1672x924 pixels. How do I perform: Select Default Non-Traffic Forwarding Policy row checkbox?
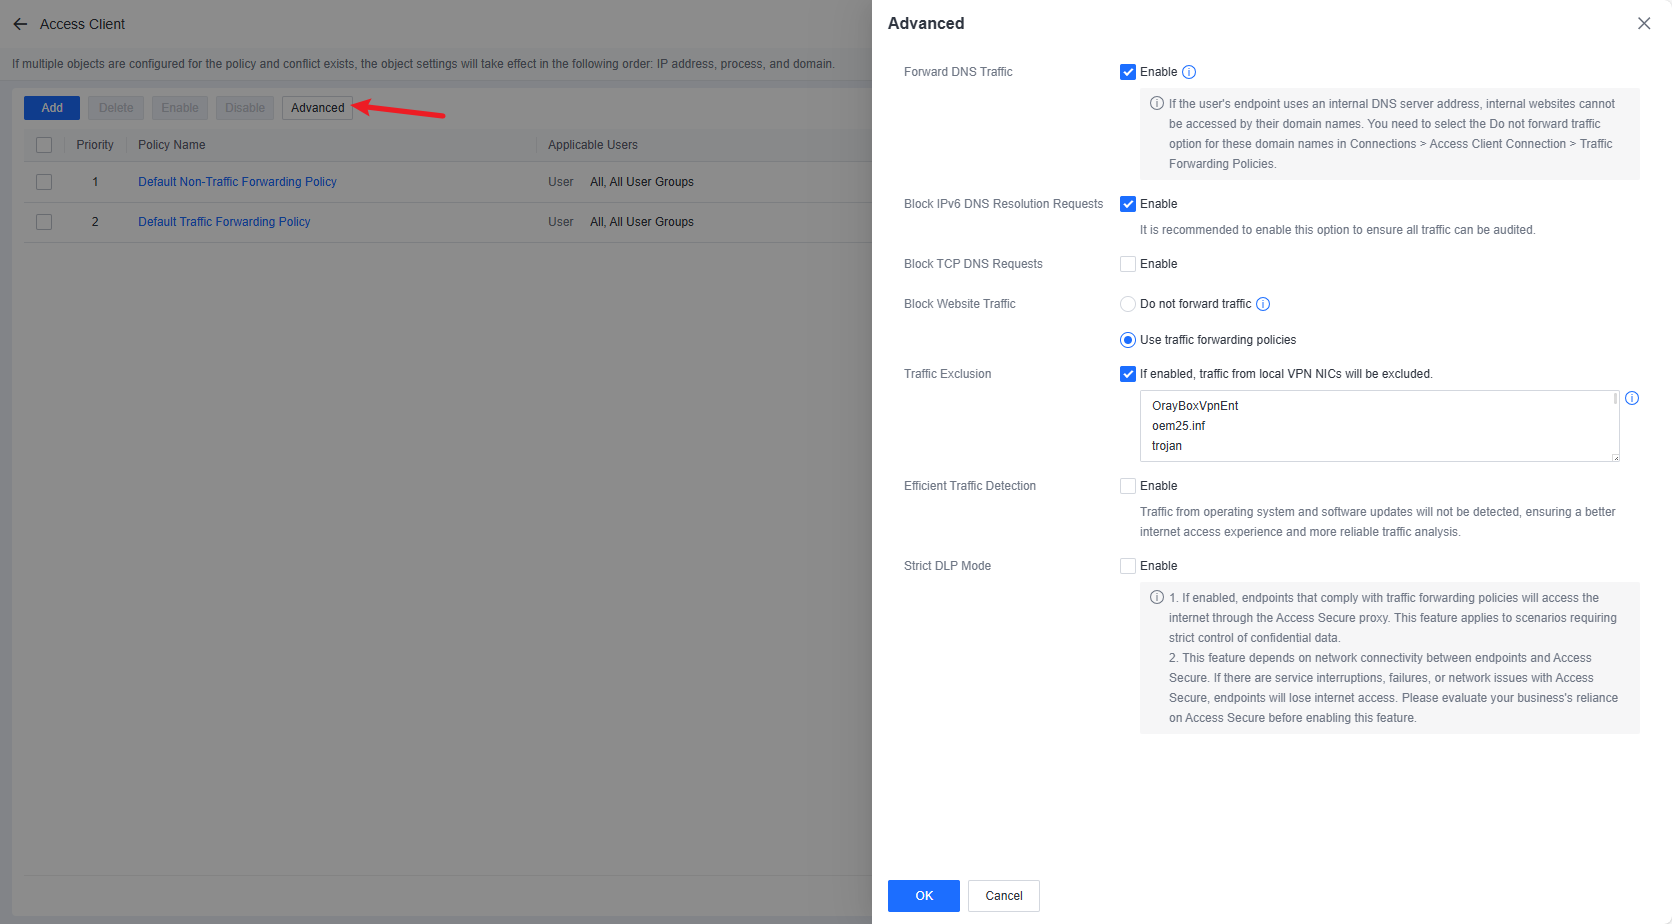tap(44, 182)
